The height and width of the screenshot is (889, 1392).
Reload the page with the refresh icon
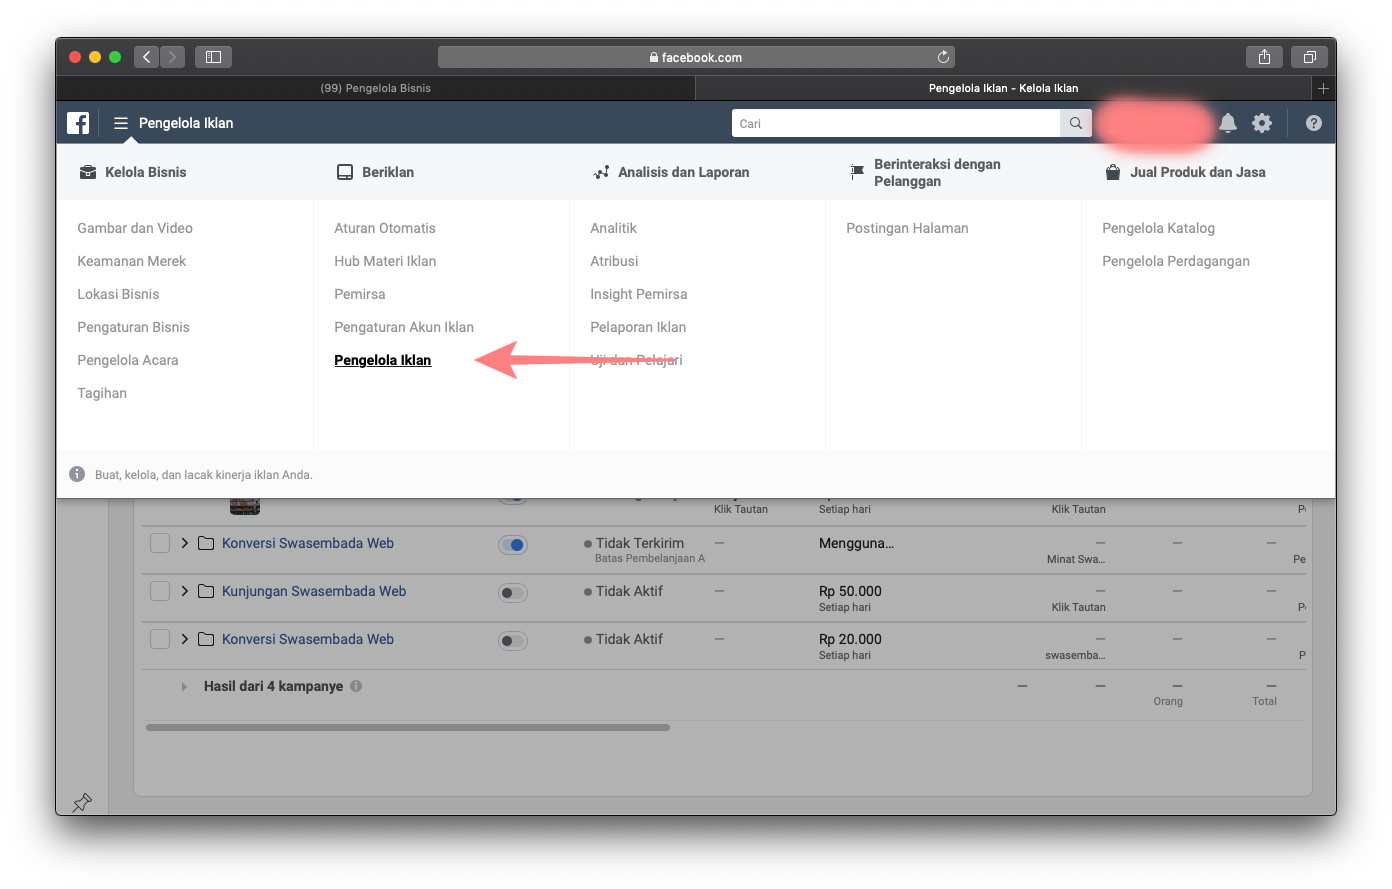coord(943,57)
